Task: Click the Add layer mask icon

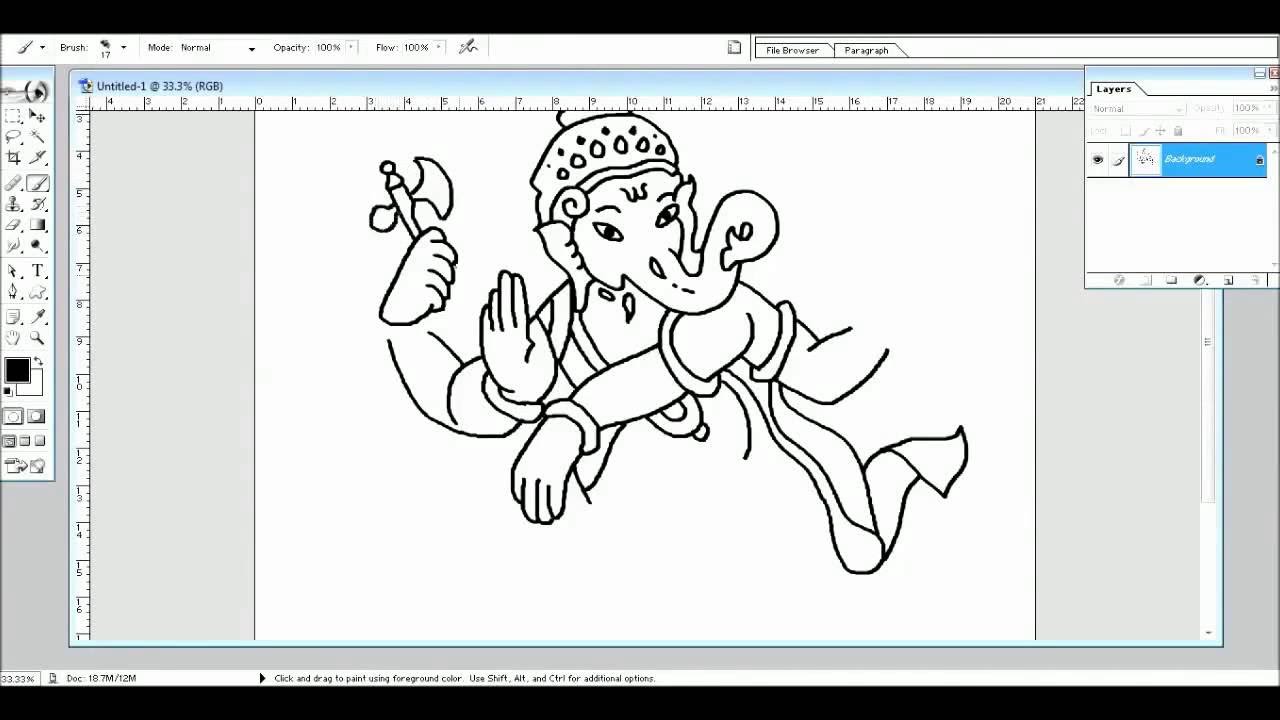Action: pos(1145,280)
